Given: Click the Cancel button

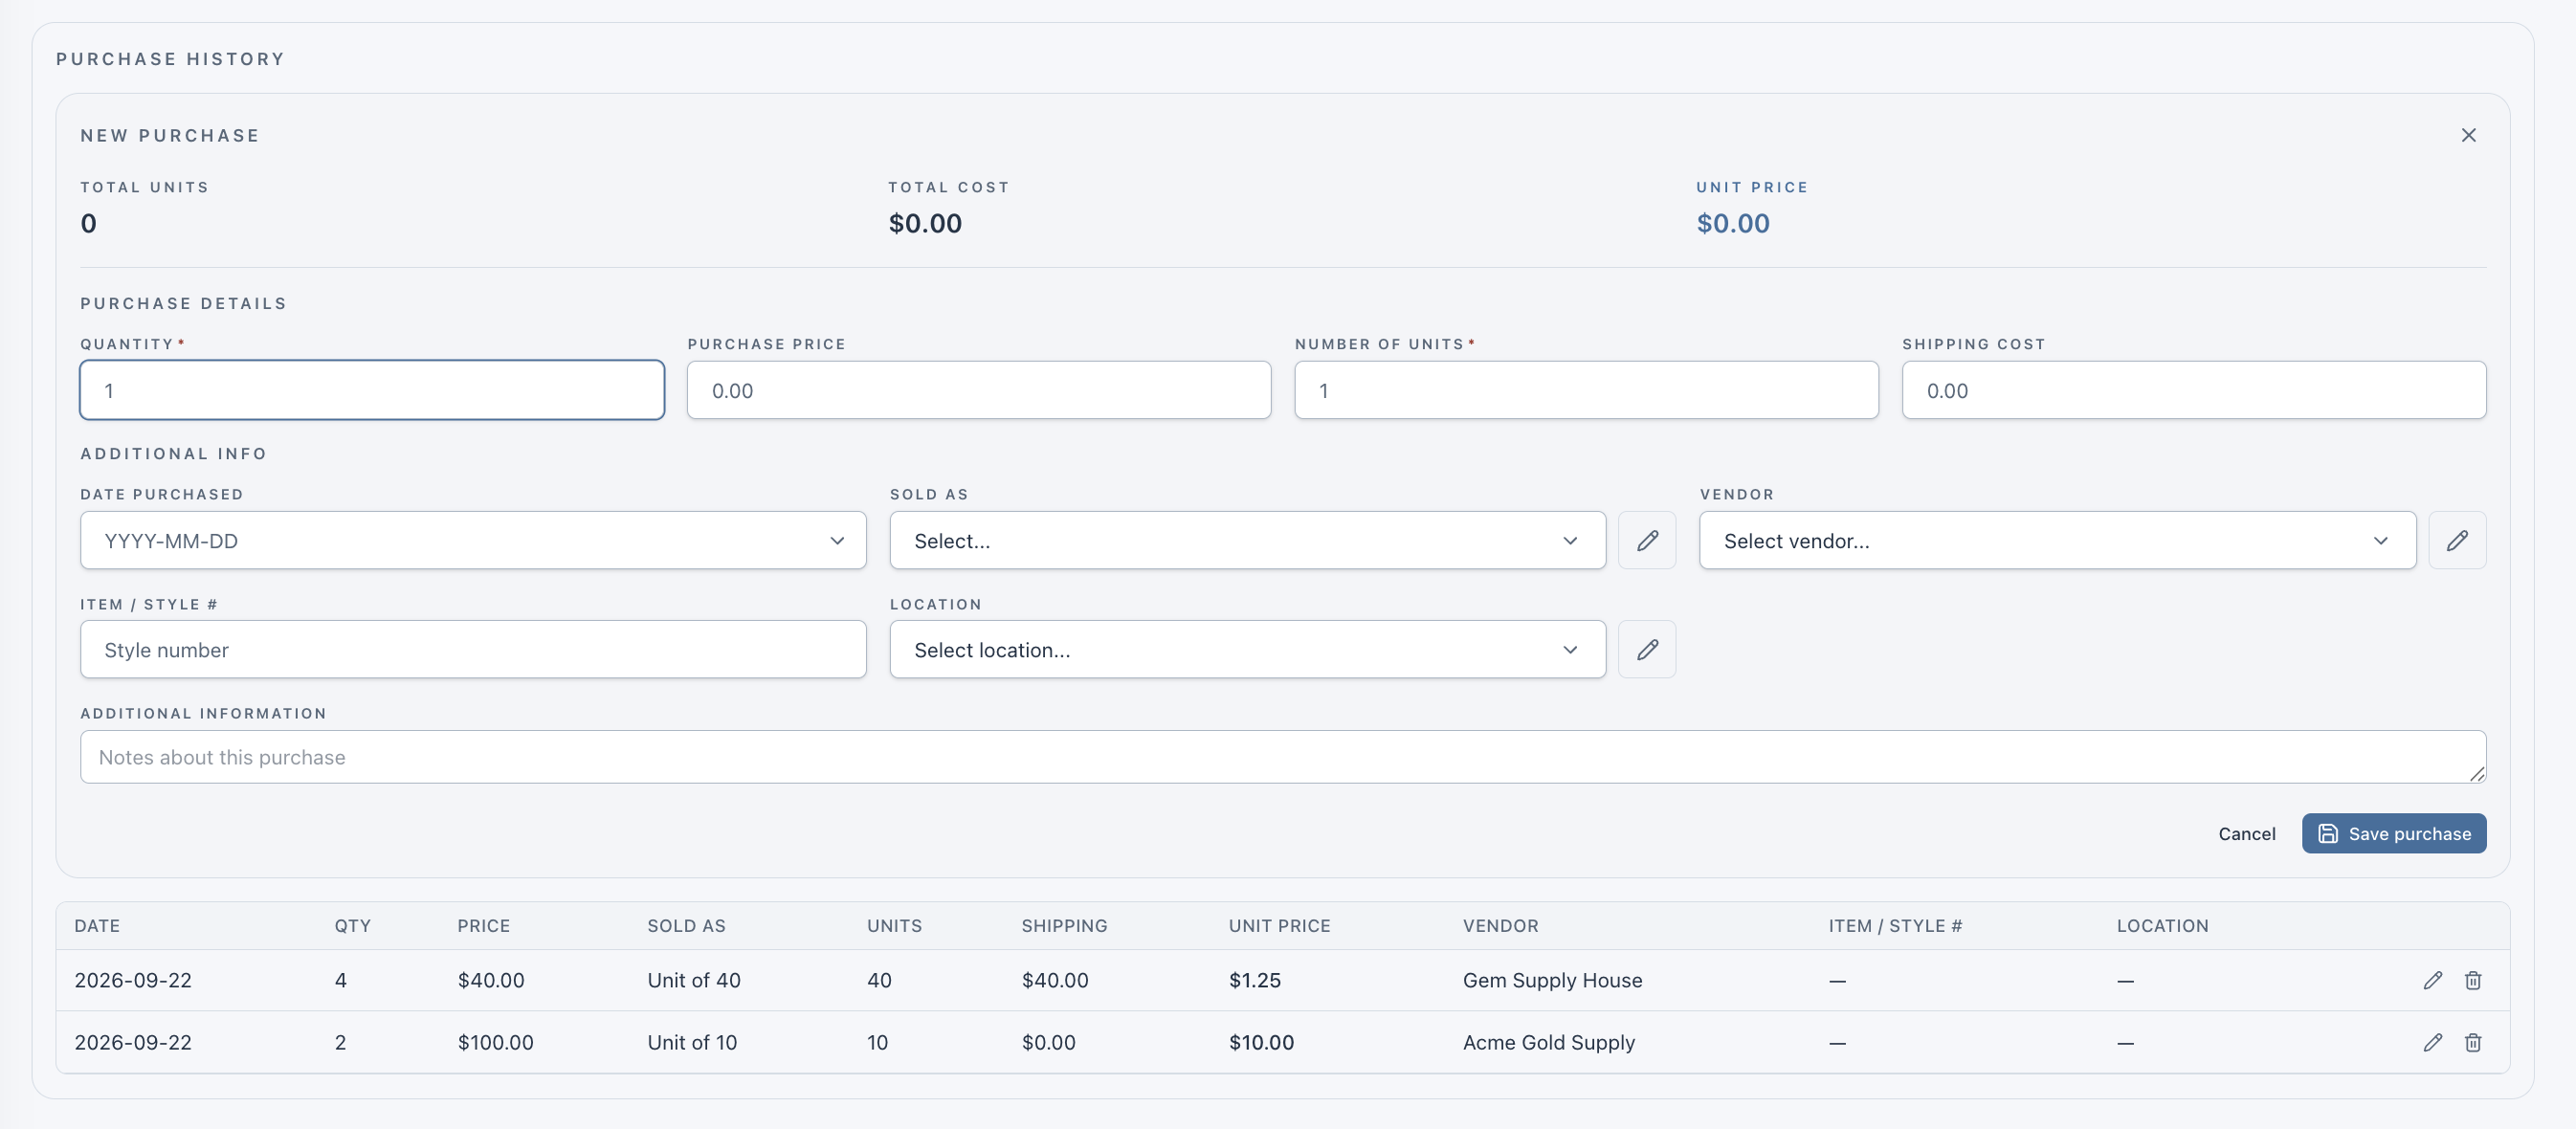Looking at the screenshot, I should [2246, 834].
